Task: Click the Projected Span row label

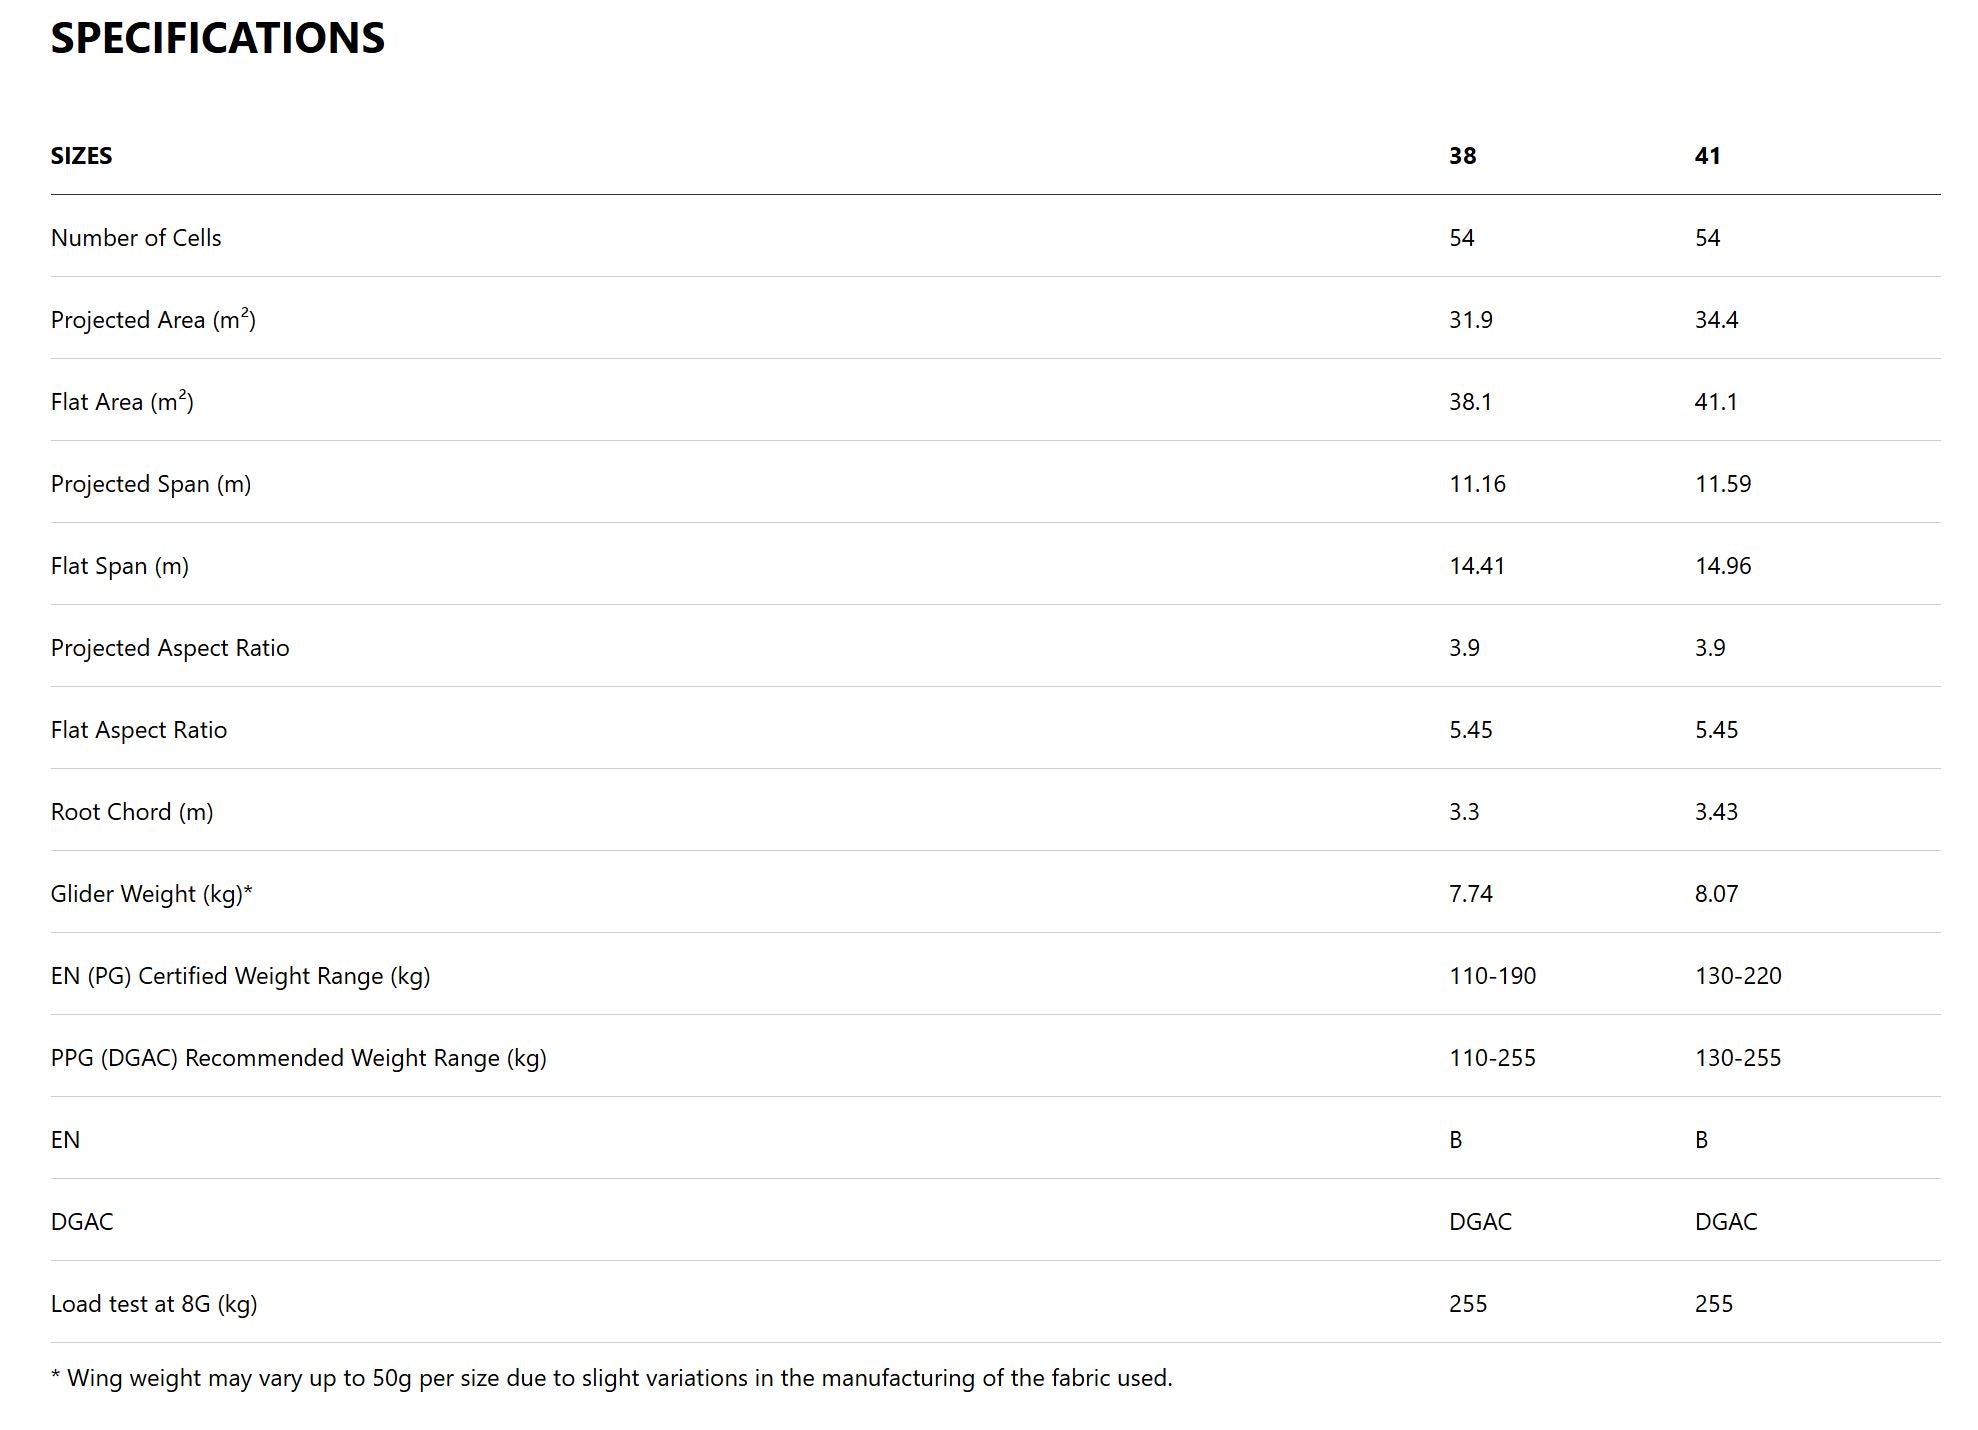Action: tap(151, 484)
